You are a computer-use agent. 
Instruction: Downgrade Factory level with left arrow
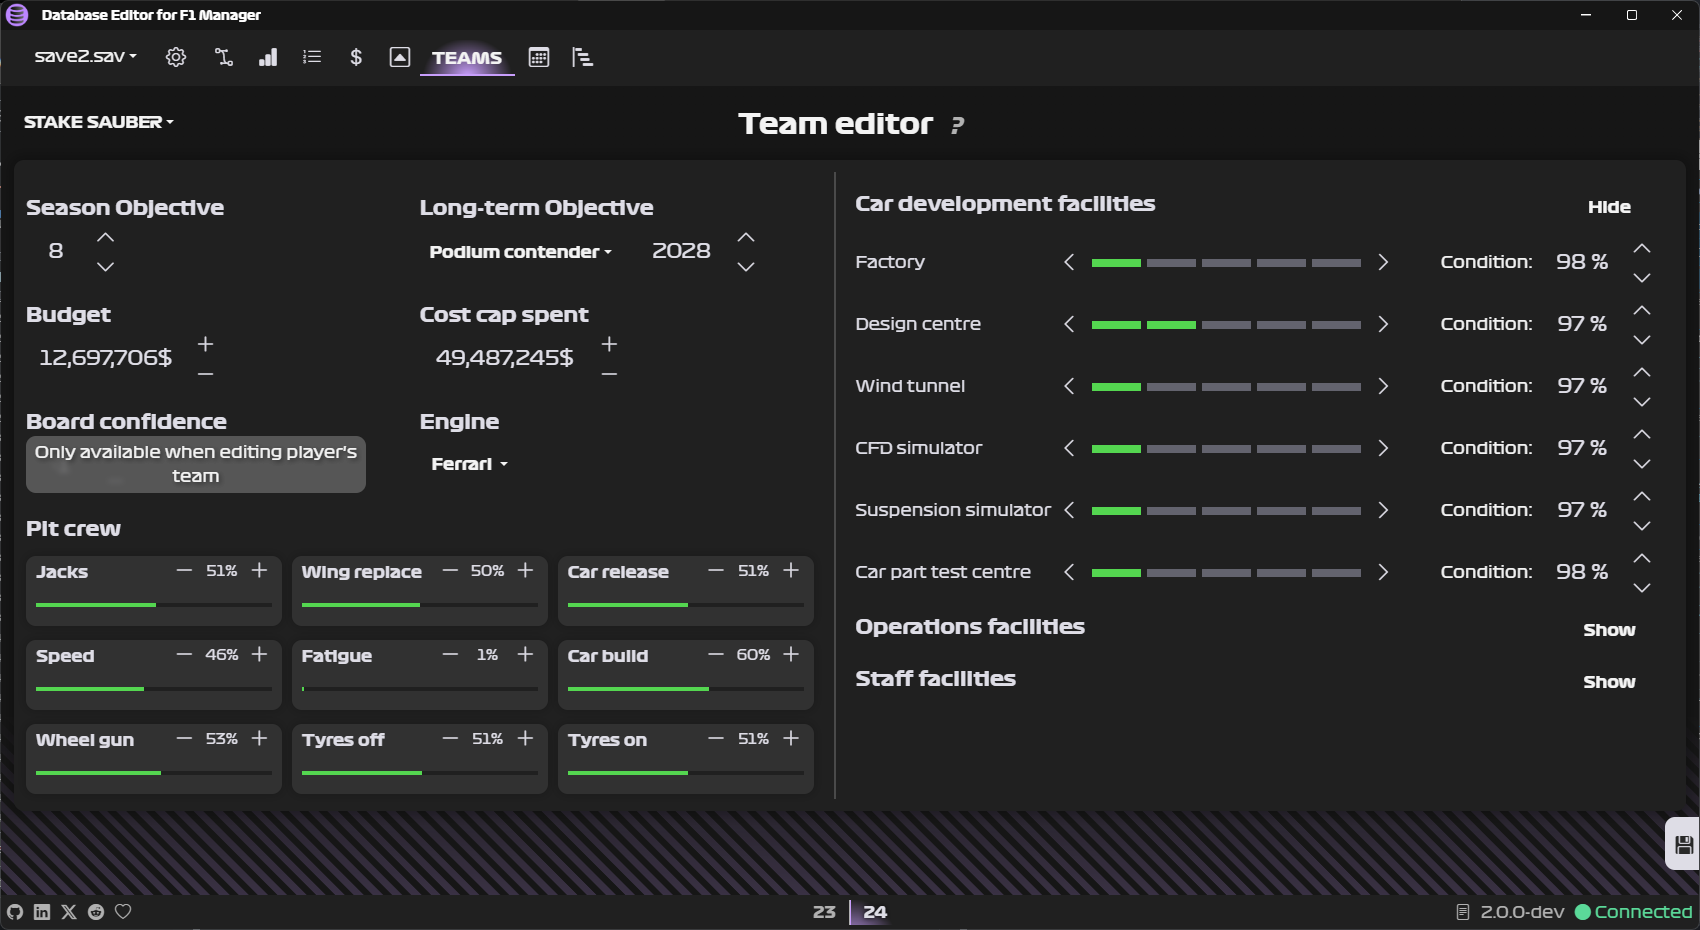[1069, 262]
